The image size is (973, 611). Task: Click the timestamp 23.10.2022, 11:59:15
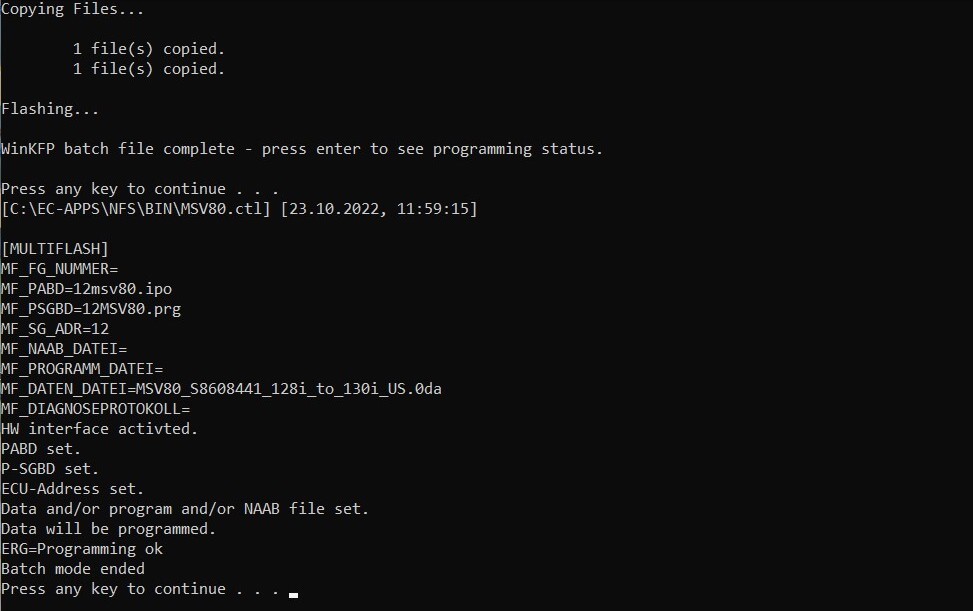[380, 209]
